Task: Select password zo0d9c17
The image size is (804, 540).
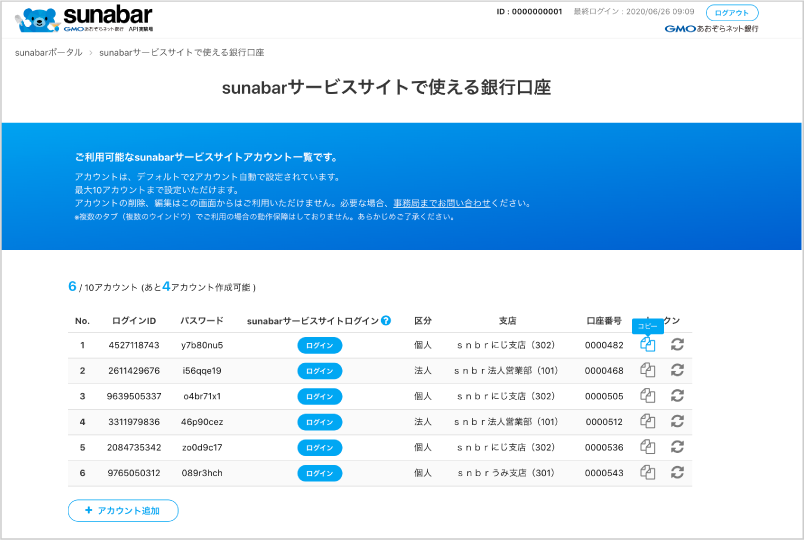Action: [202, 448]
